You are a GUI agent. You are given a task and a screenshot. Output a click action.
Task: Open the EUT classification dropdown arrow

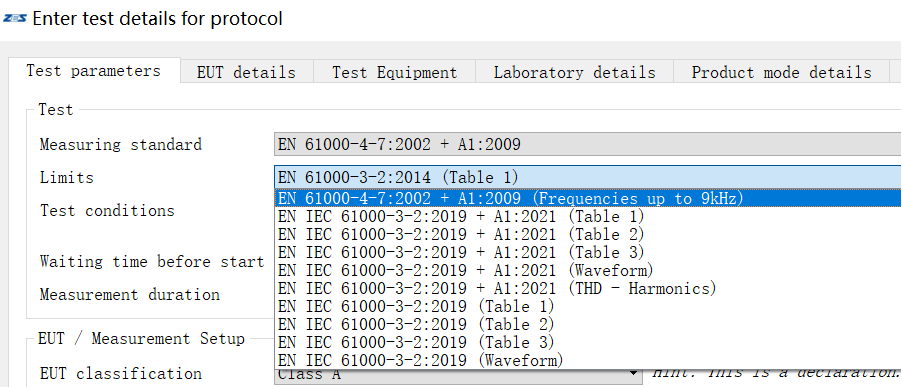pos(633,374)
